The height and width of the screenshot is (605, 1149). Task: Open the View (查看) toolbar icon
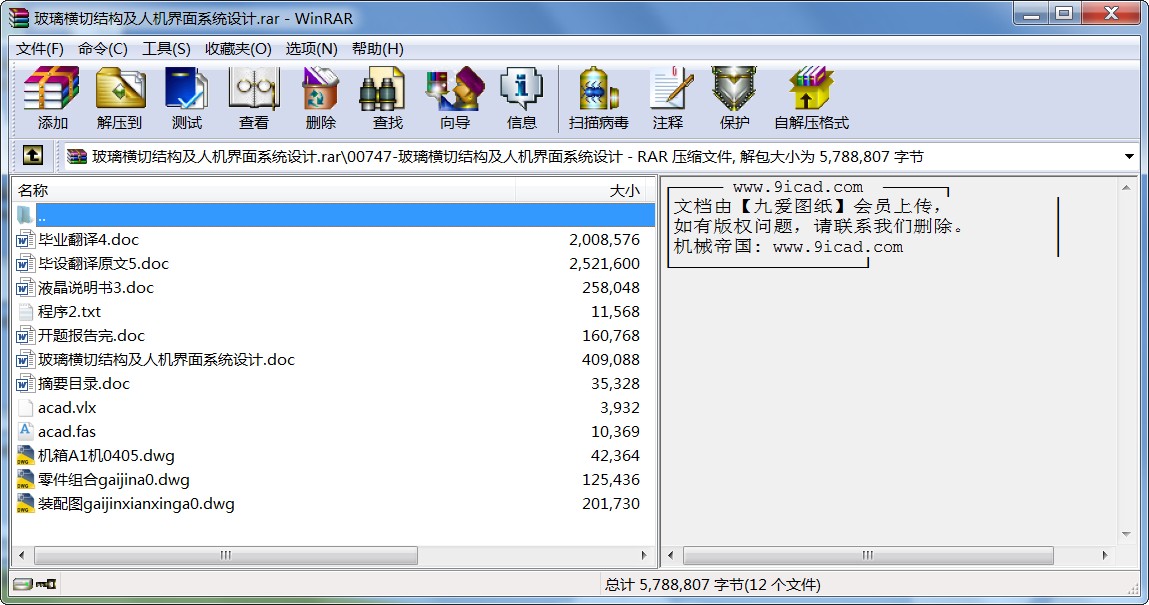click(253, 90)
